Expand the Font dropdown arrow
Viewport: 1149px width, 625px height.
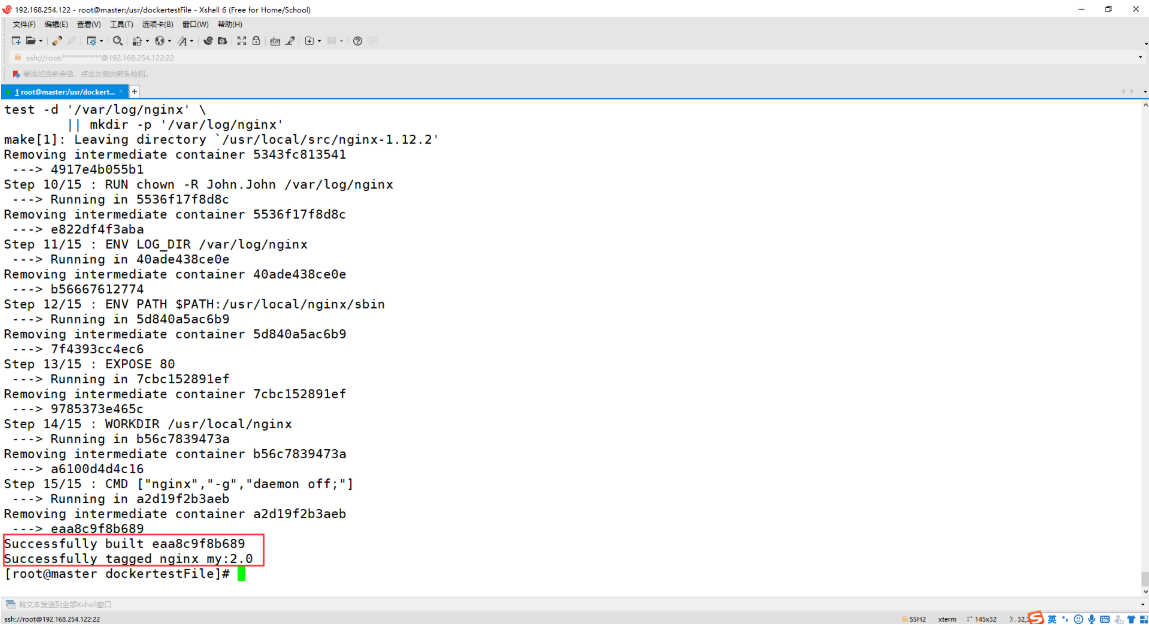[x=192, y=41]
